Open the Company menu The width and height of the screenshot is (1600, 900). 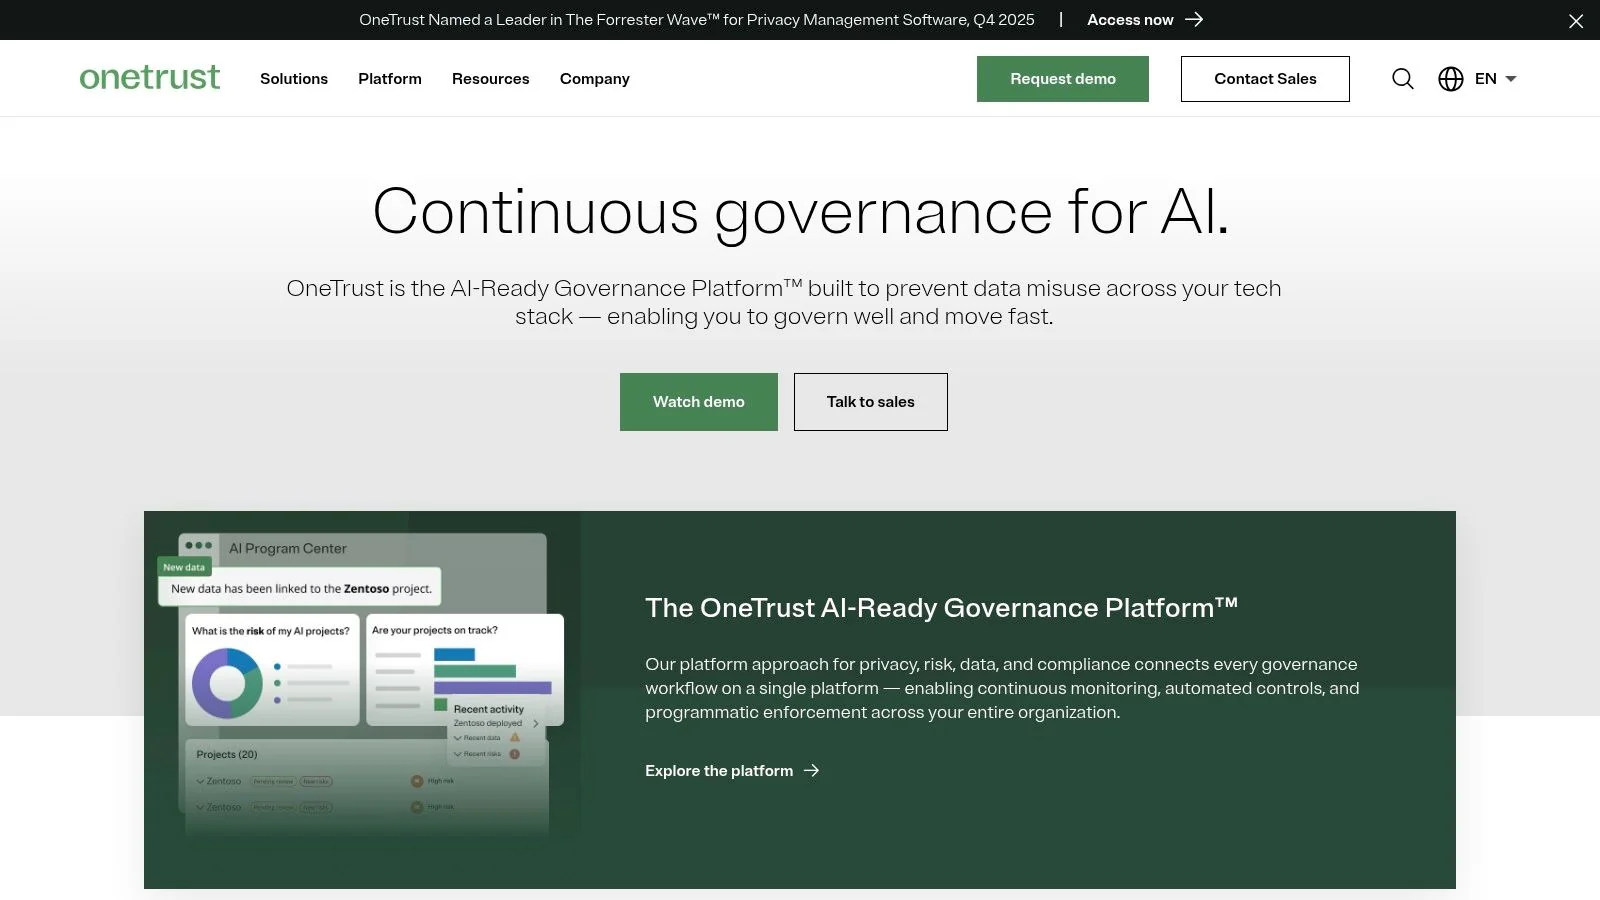[x=594, y=78]
